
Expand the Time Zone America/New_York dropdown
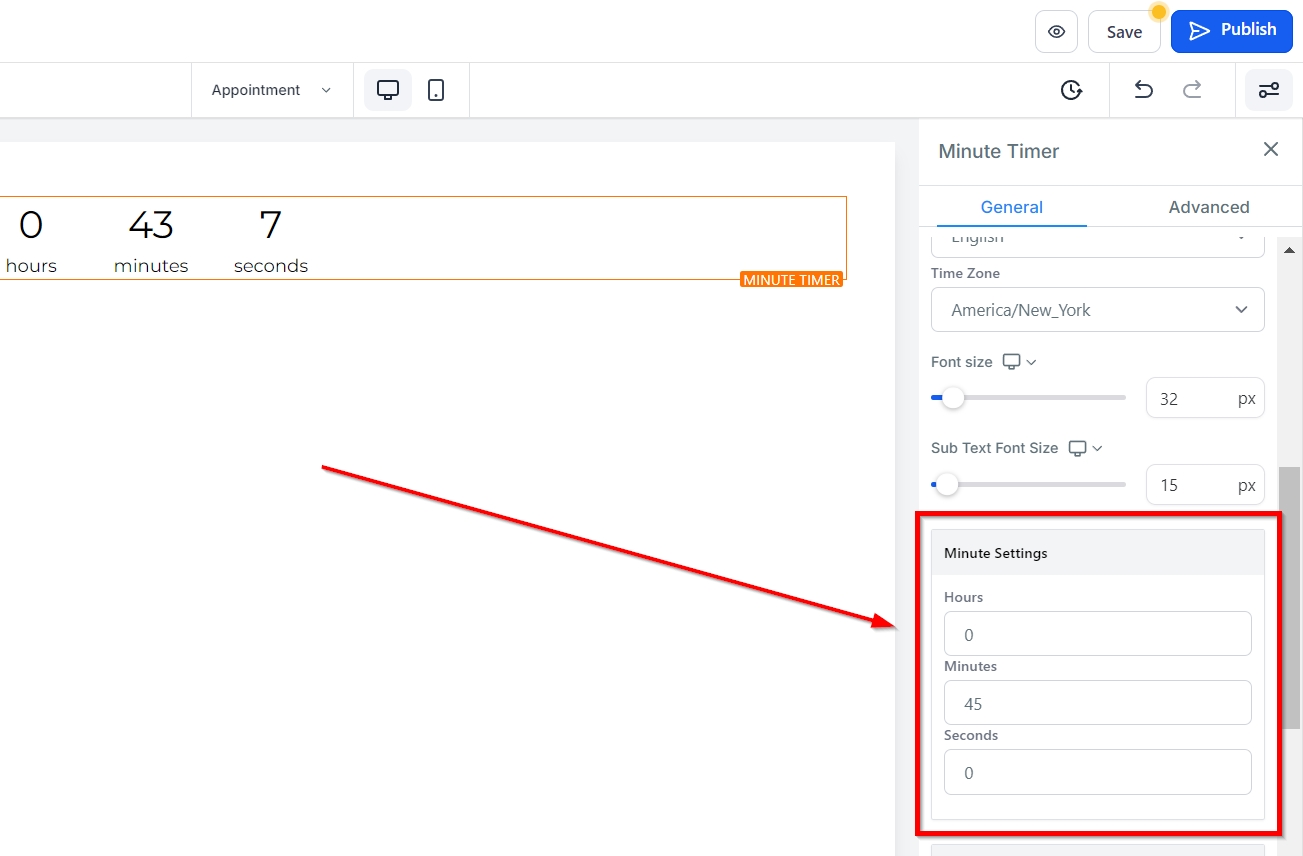(x=1097, y=310)
